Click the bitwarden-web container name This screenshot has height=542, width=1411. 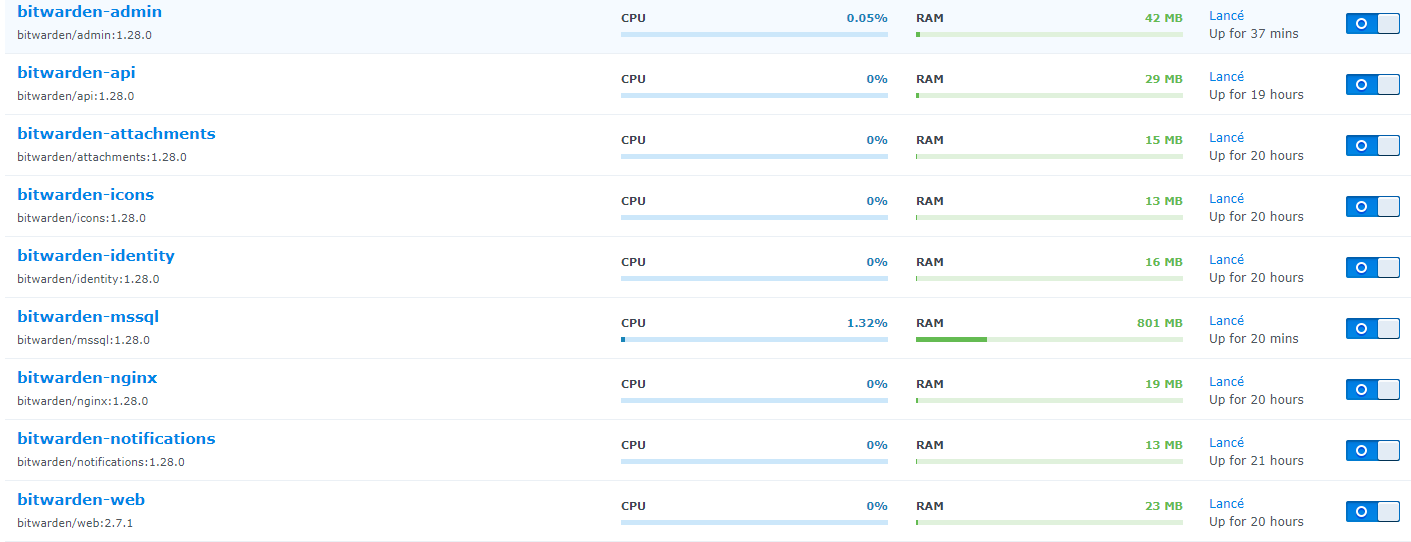tap(81, 500)
